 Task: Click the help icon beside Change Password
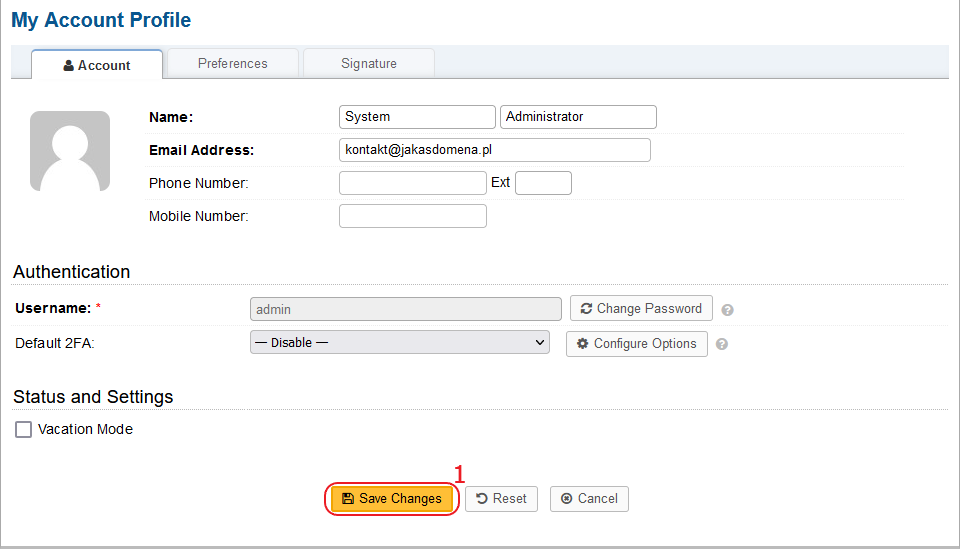point(727,310)
